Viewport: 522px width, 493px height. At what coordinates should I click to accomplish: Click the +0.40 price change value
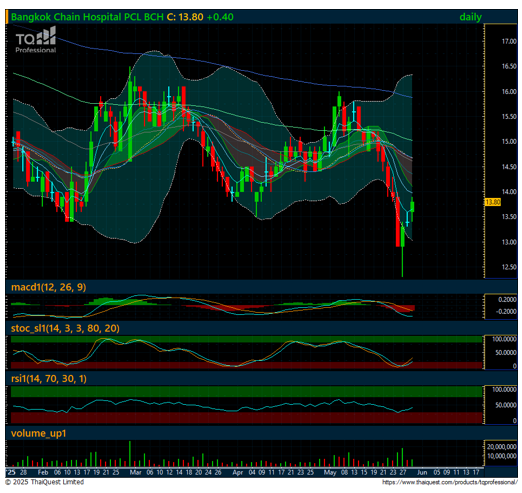point(220,17)
